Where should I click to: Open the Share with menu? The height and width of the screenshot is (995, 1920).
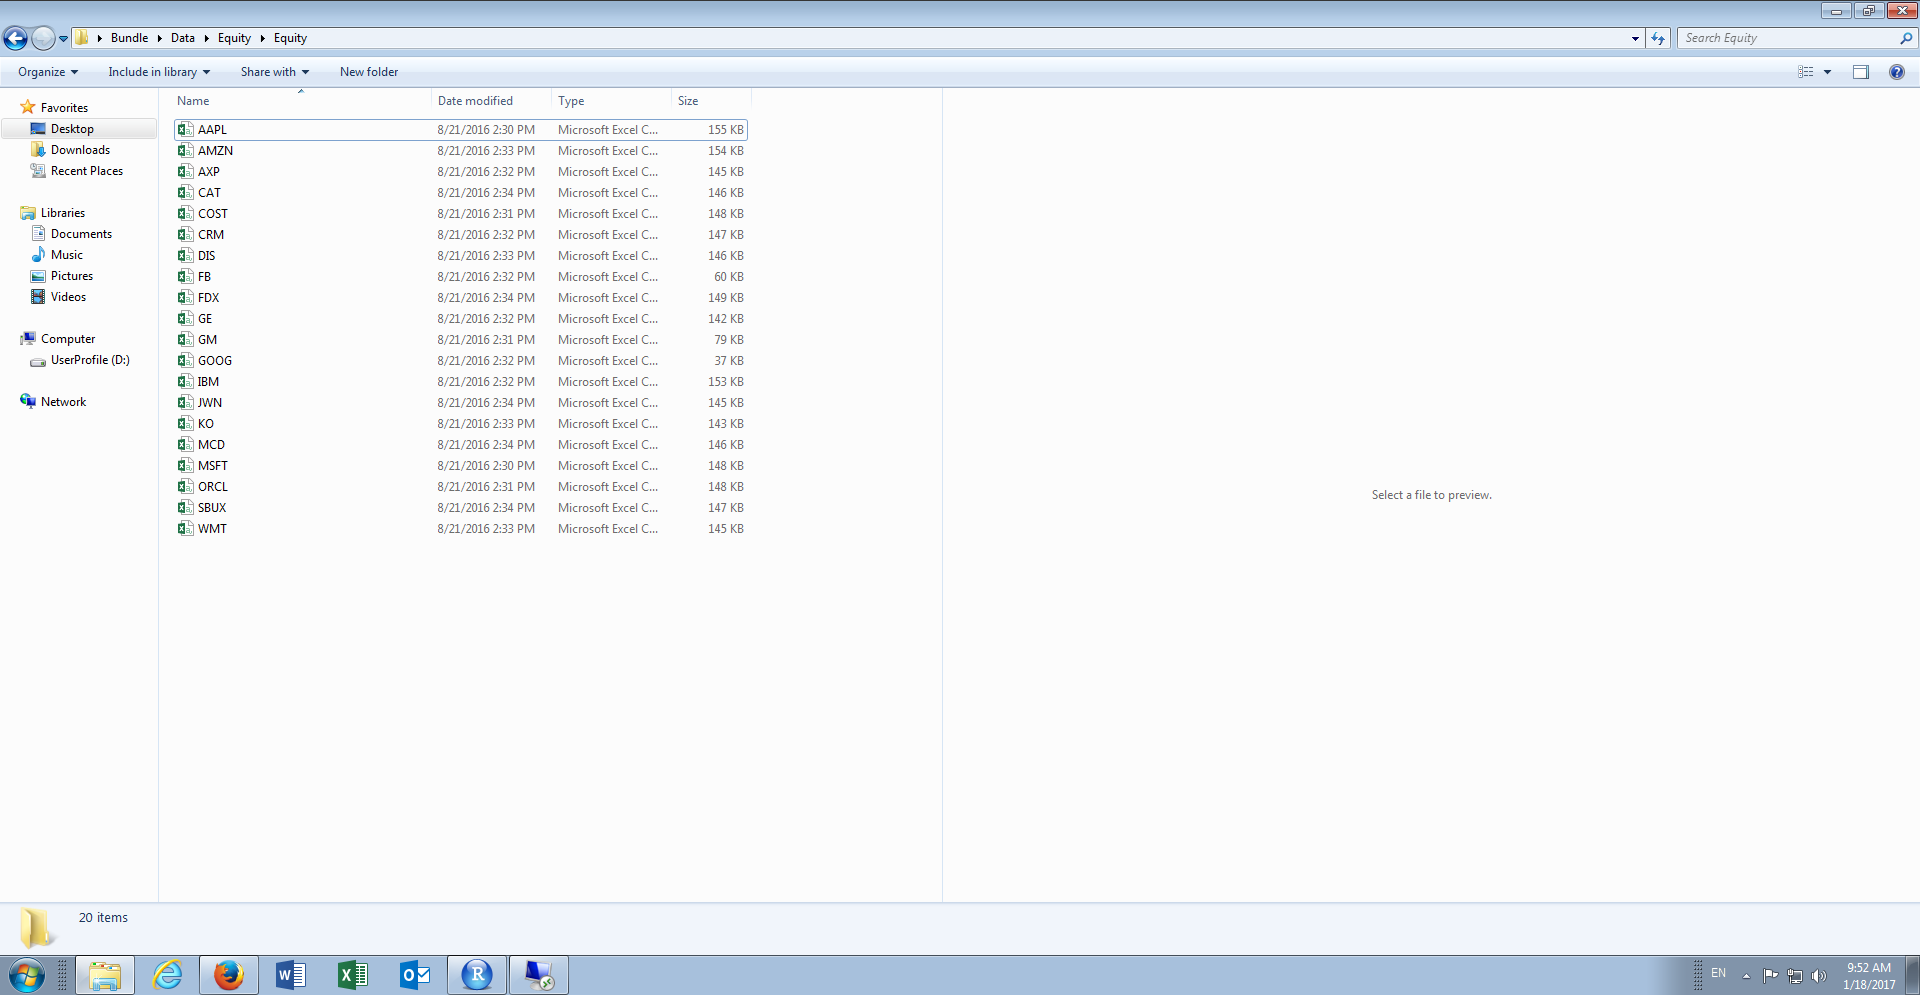pos(275,72)
